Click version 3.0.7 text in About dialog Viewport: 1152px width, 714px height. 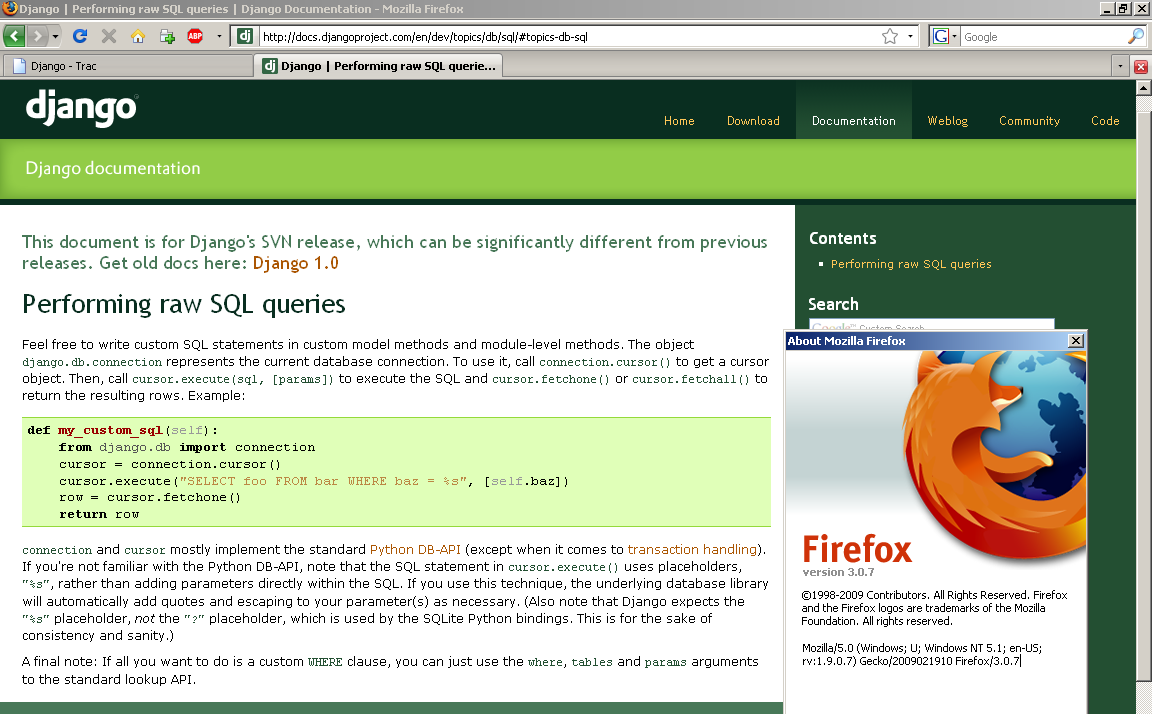tap(838, 571)
